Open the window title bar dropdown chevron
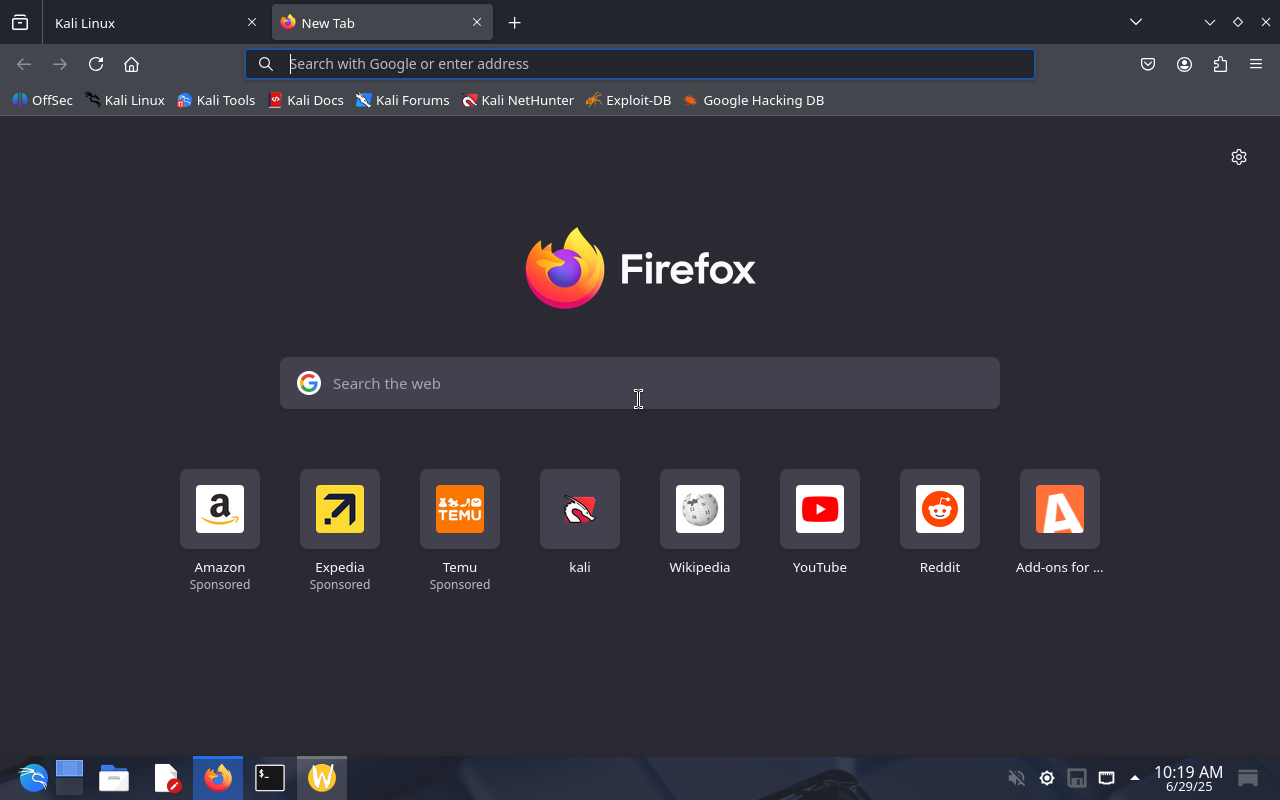The height and width of the screenshot is (800, 1280). (x=1210, y=22)
